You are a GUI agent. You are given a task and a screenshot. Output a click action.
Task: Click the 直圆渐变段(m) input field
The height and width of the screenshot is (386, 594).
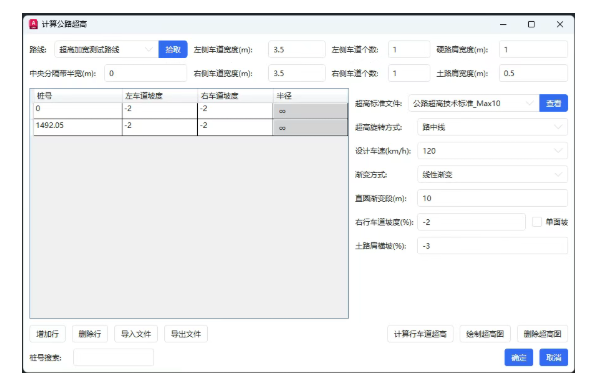pyautogui.click(x=492, y=198)
